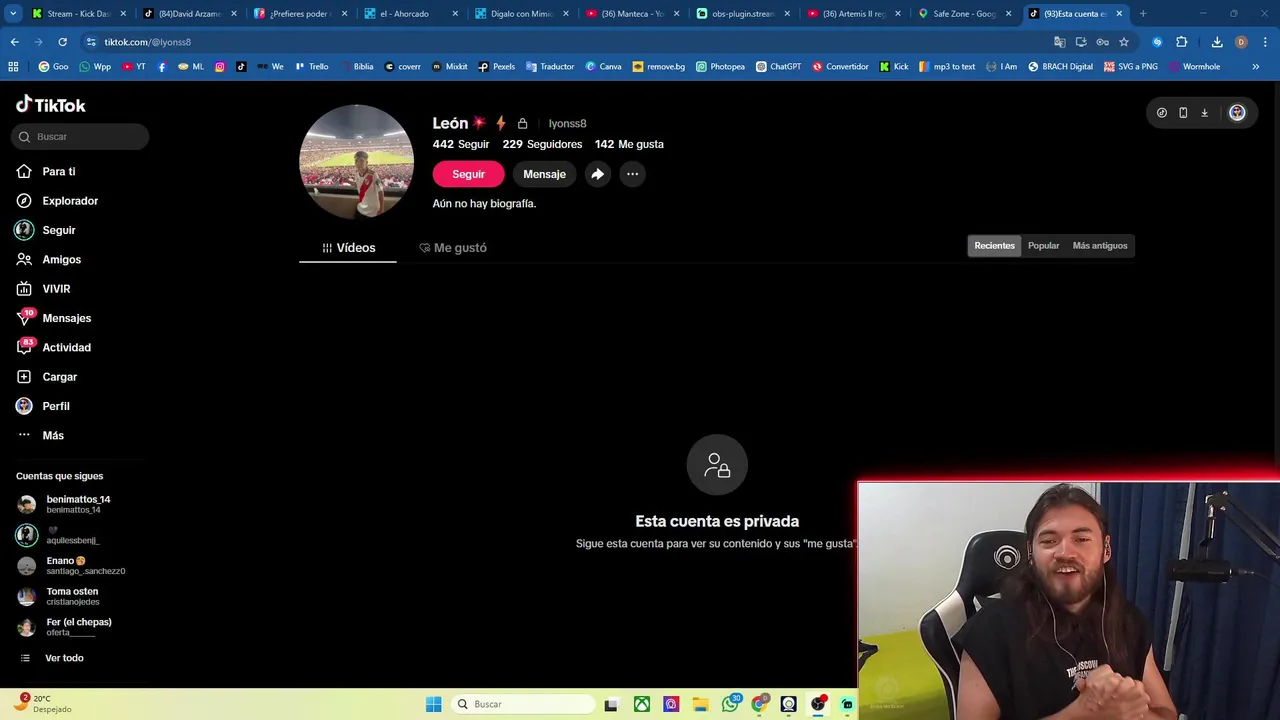Image resolution: width=1280 pixels, height=720 pixels.
Task: Open León's profile picture
Action: pos(356,161)
